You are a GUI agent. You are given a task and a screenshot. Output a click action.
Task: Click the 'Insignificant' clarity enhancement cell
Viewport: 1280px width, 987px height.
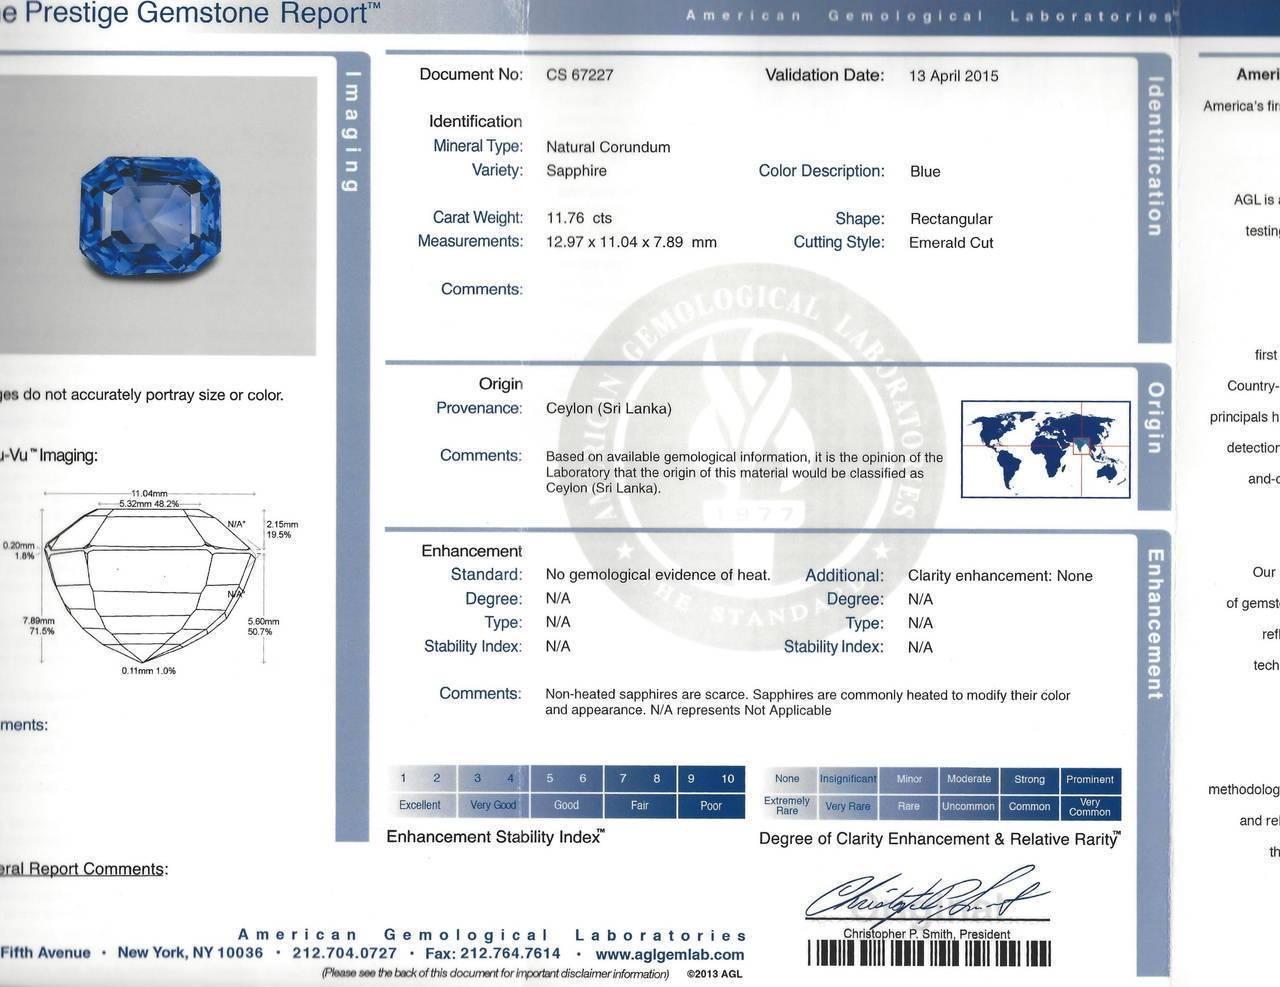848,779
